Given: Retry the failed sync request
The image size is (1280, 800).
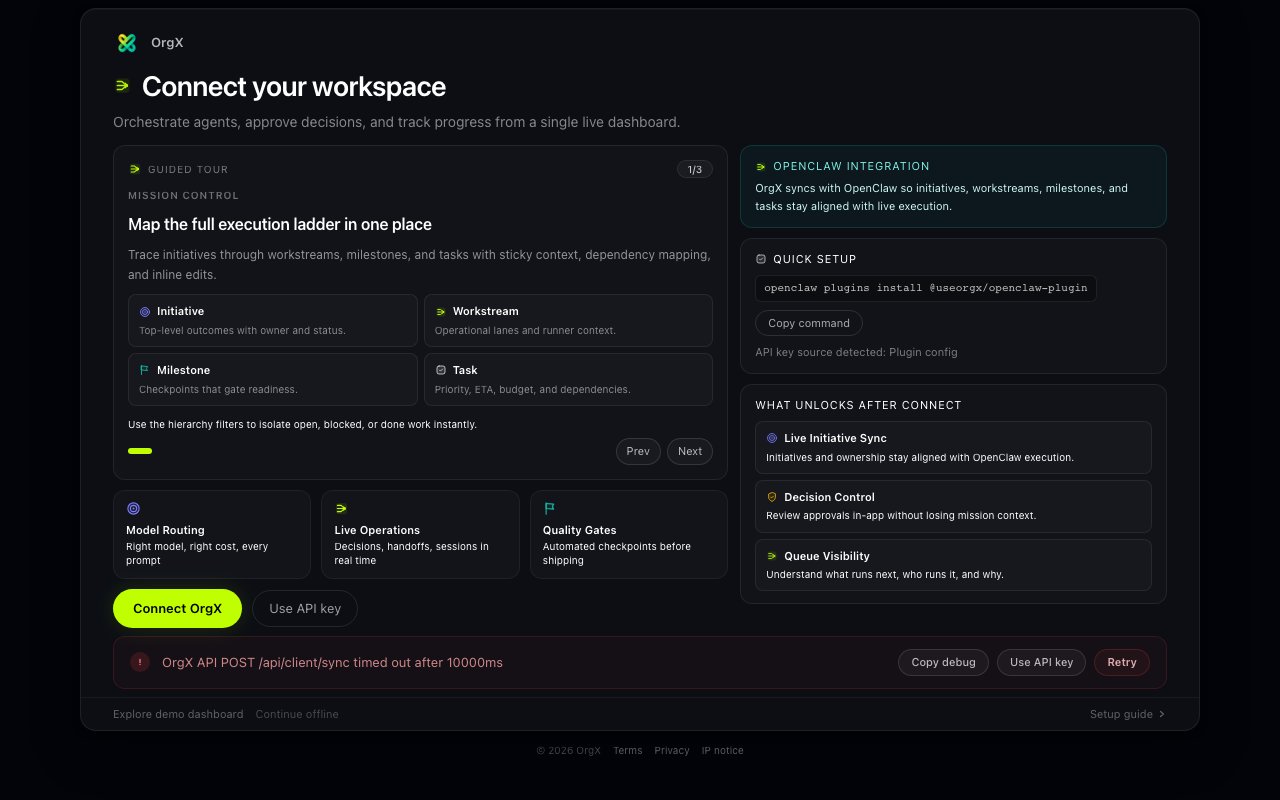Looking at the screenshot, I should [1122, 662].
